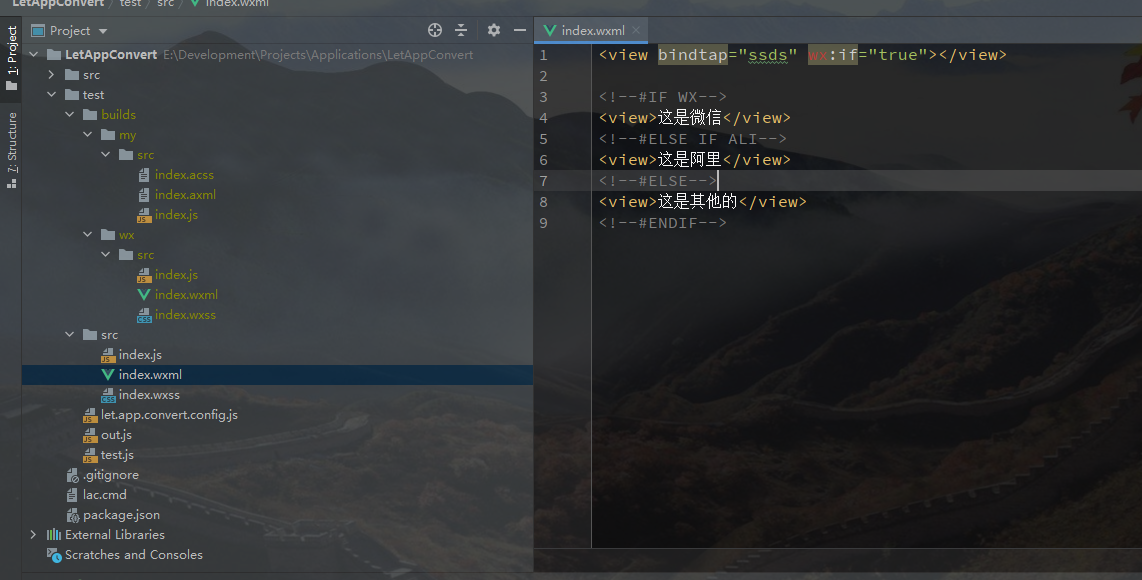This screenshot has width=1142, height=580.
Task: Click the locate/select opened file target icon
Action: pyautogui.click(x=435, y=31)
